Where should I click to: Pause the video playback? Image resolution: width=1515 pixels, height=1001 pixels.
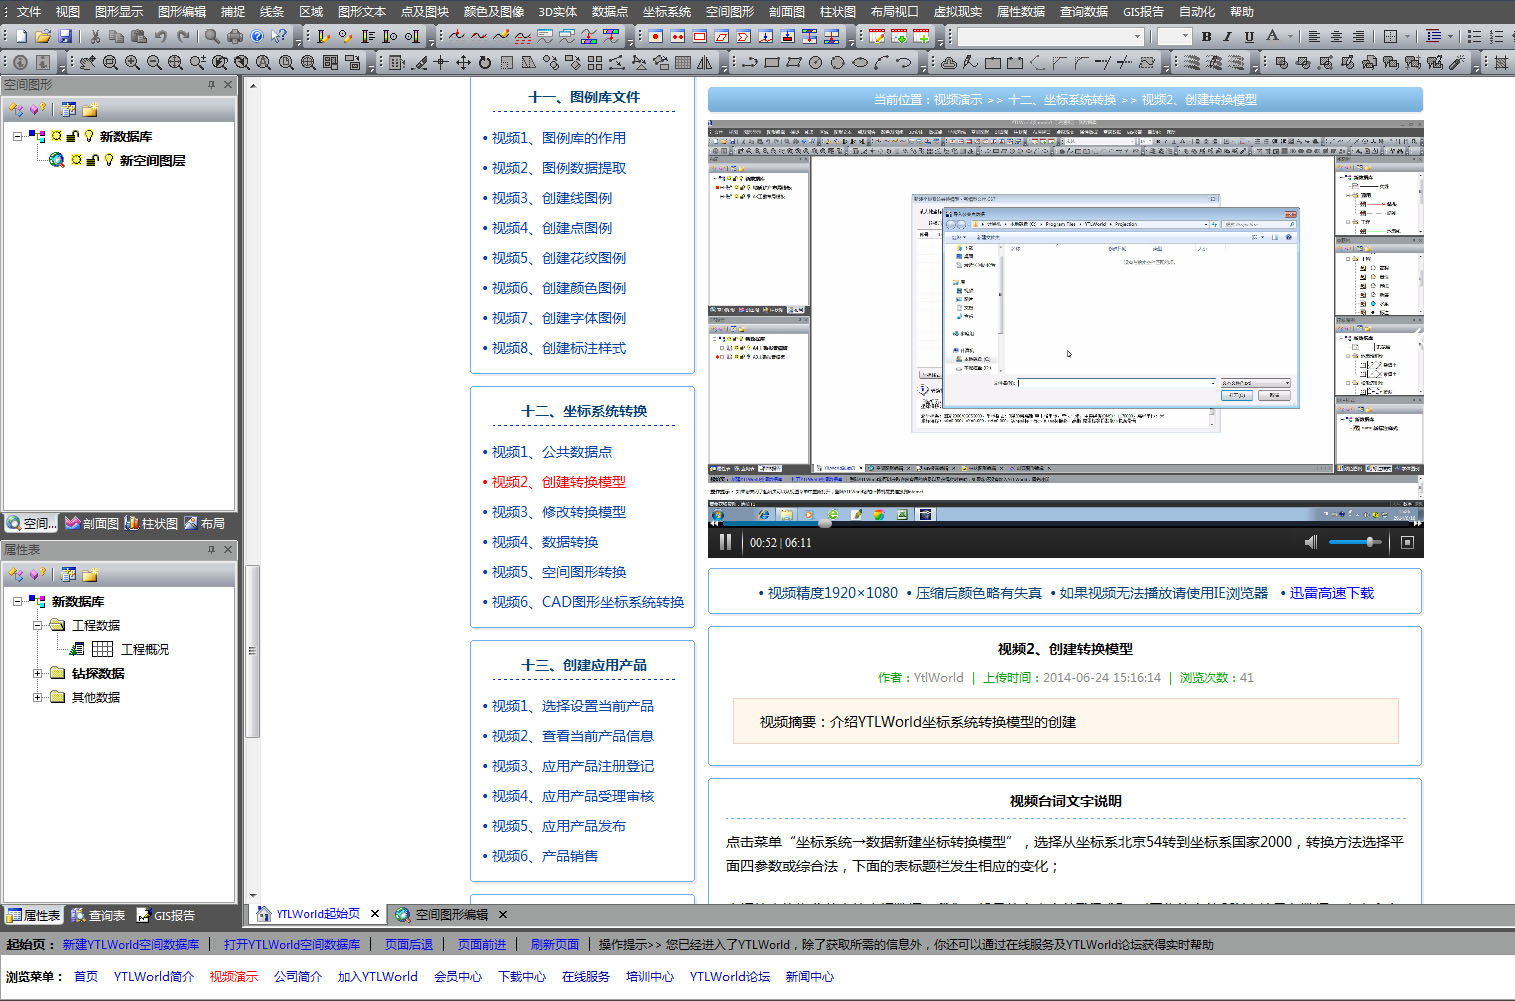coord(726,542)
